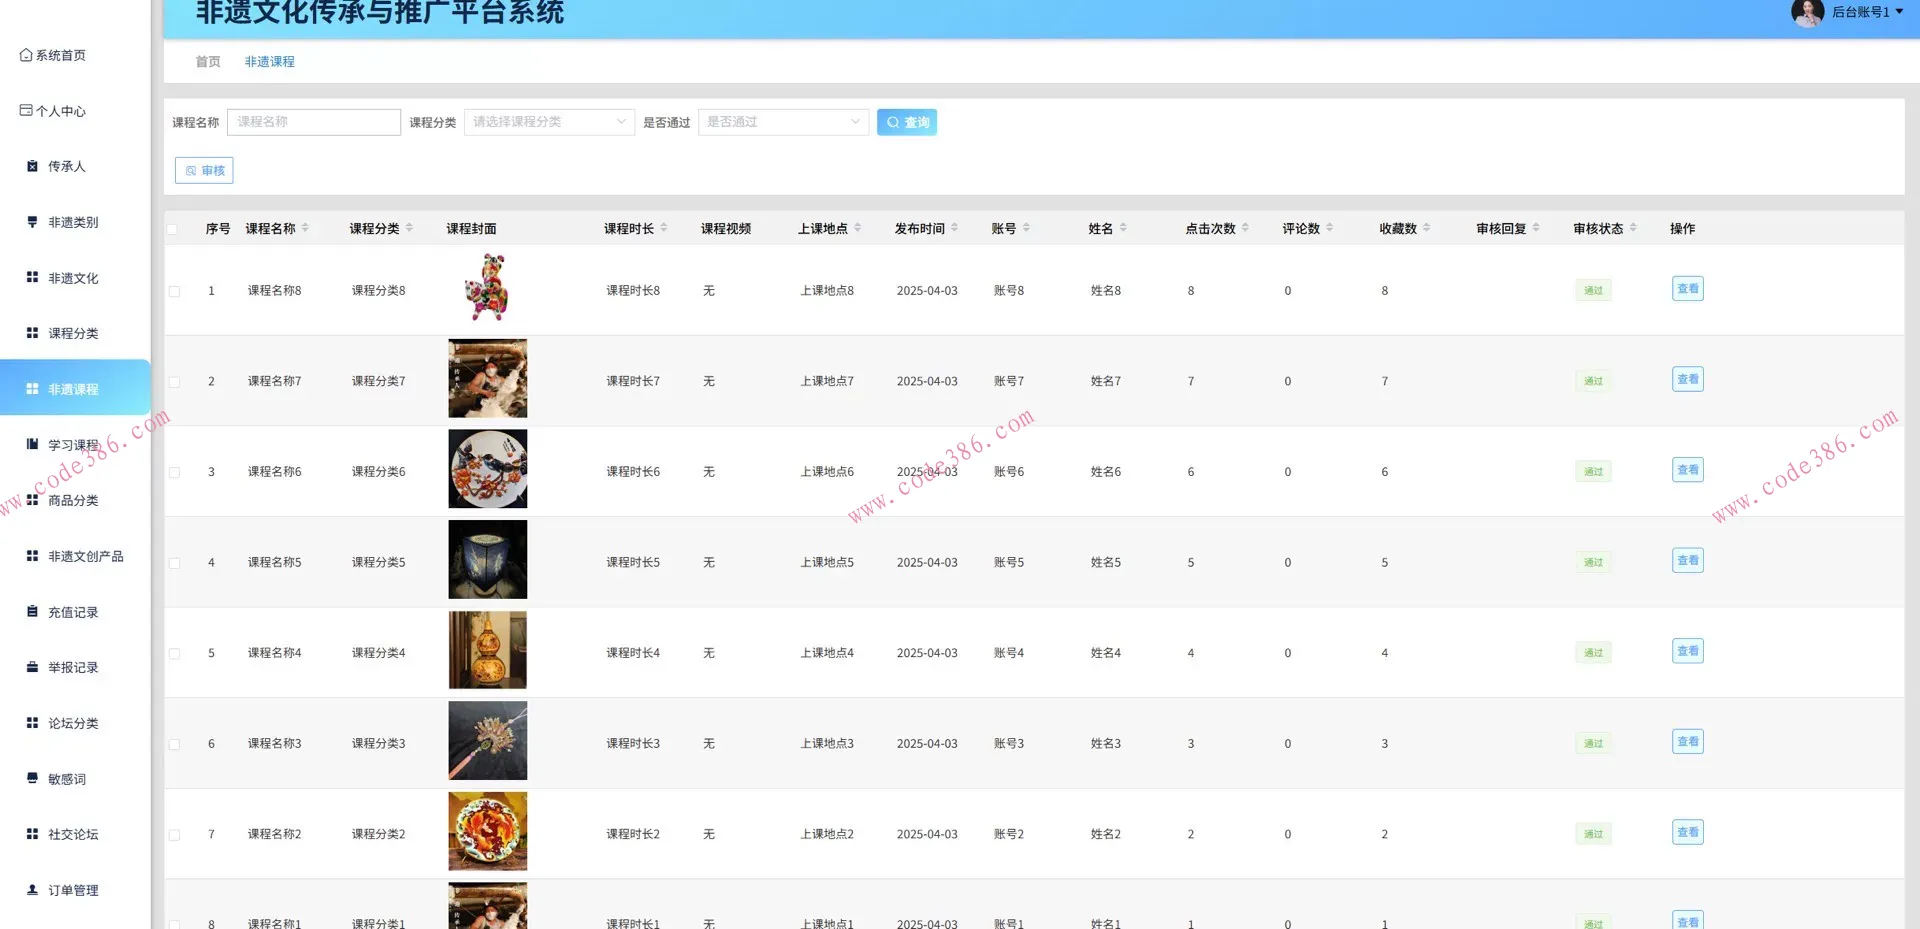Click the grid icon beside 社交论坛
1920x929 pixels.
[32, 834]
